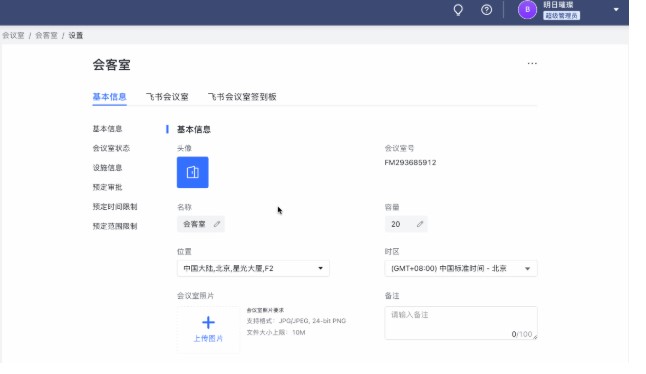Click 会客室 breadcrumb link
The height and width of the screenshot is (374, 646).
click(x=46, y=35)
